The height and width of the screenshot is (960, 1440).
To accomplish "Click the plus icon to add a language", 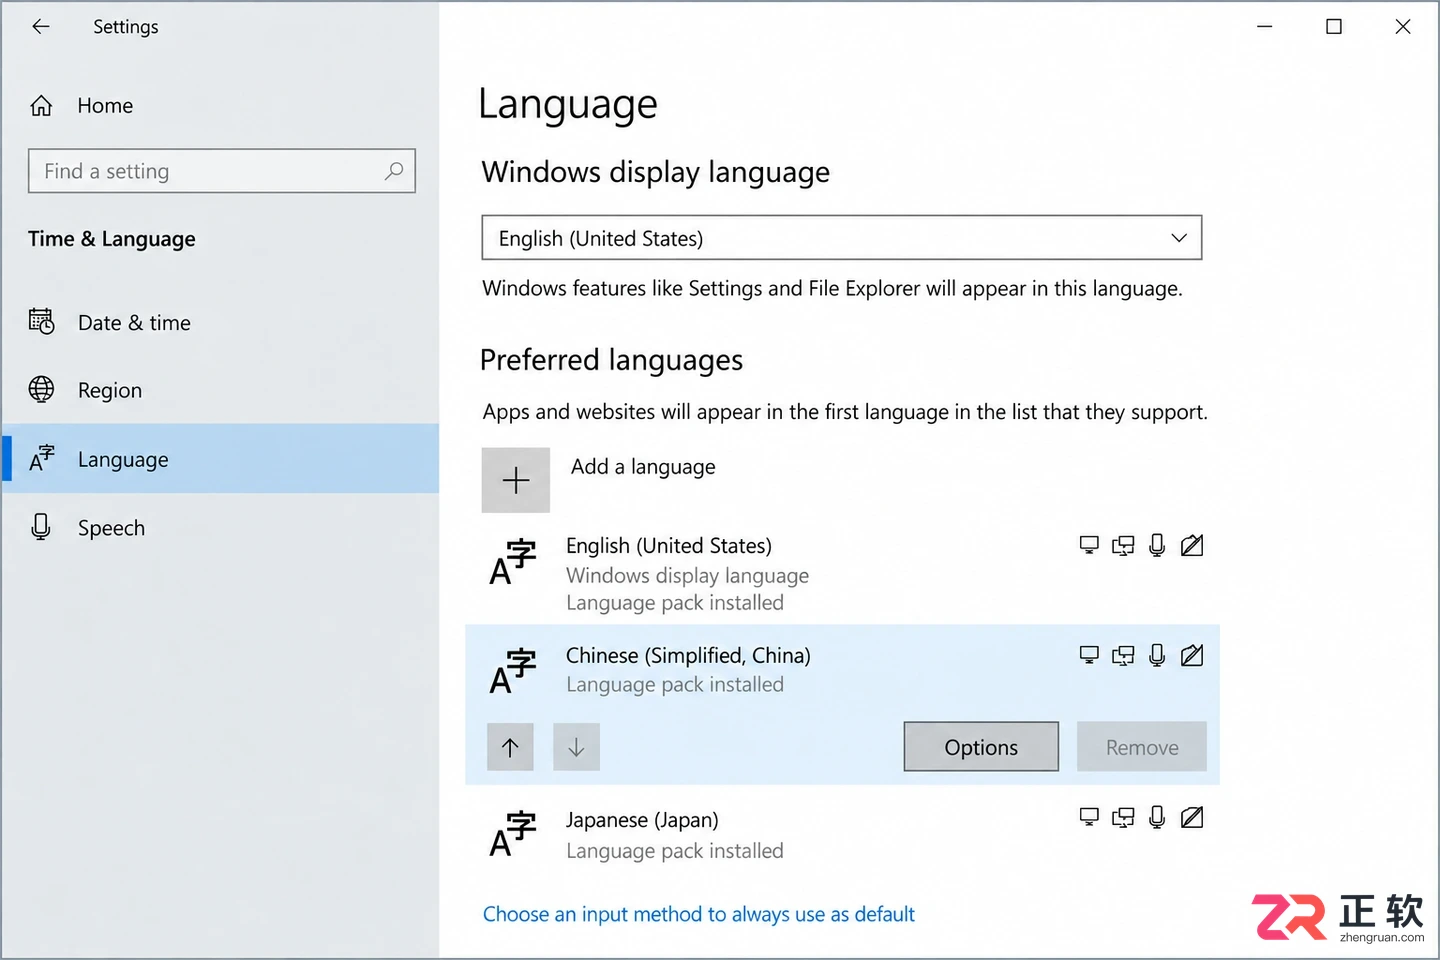I will (x=516, y=480).
